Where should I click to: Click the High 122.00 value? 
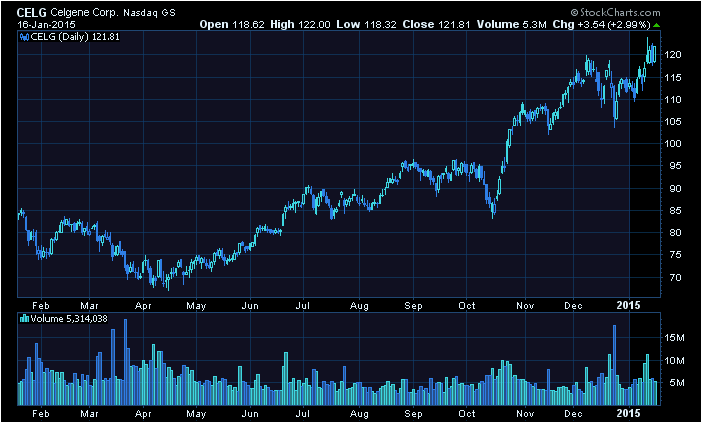tap(300, 24)
